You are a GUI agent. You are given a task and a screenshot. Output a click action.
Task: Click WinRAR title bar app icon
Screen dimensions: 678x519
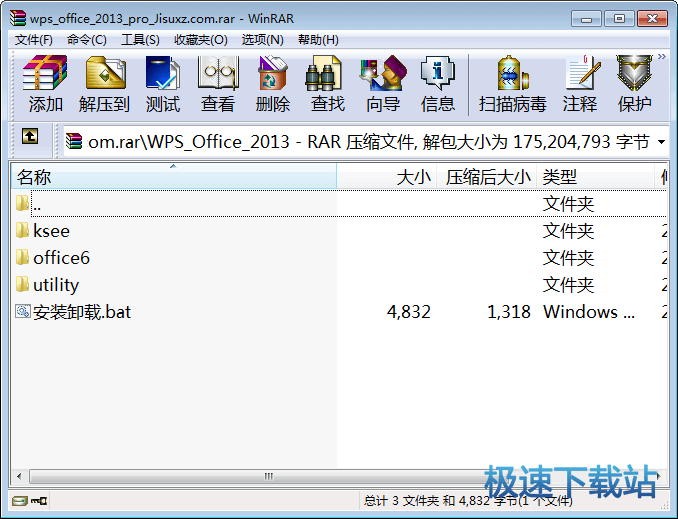tap(18, 18)
